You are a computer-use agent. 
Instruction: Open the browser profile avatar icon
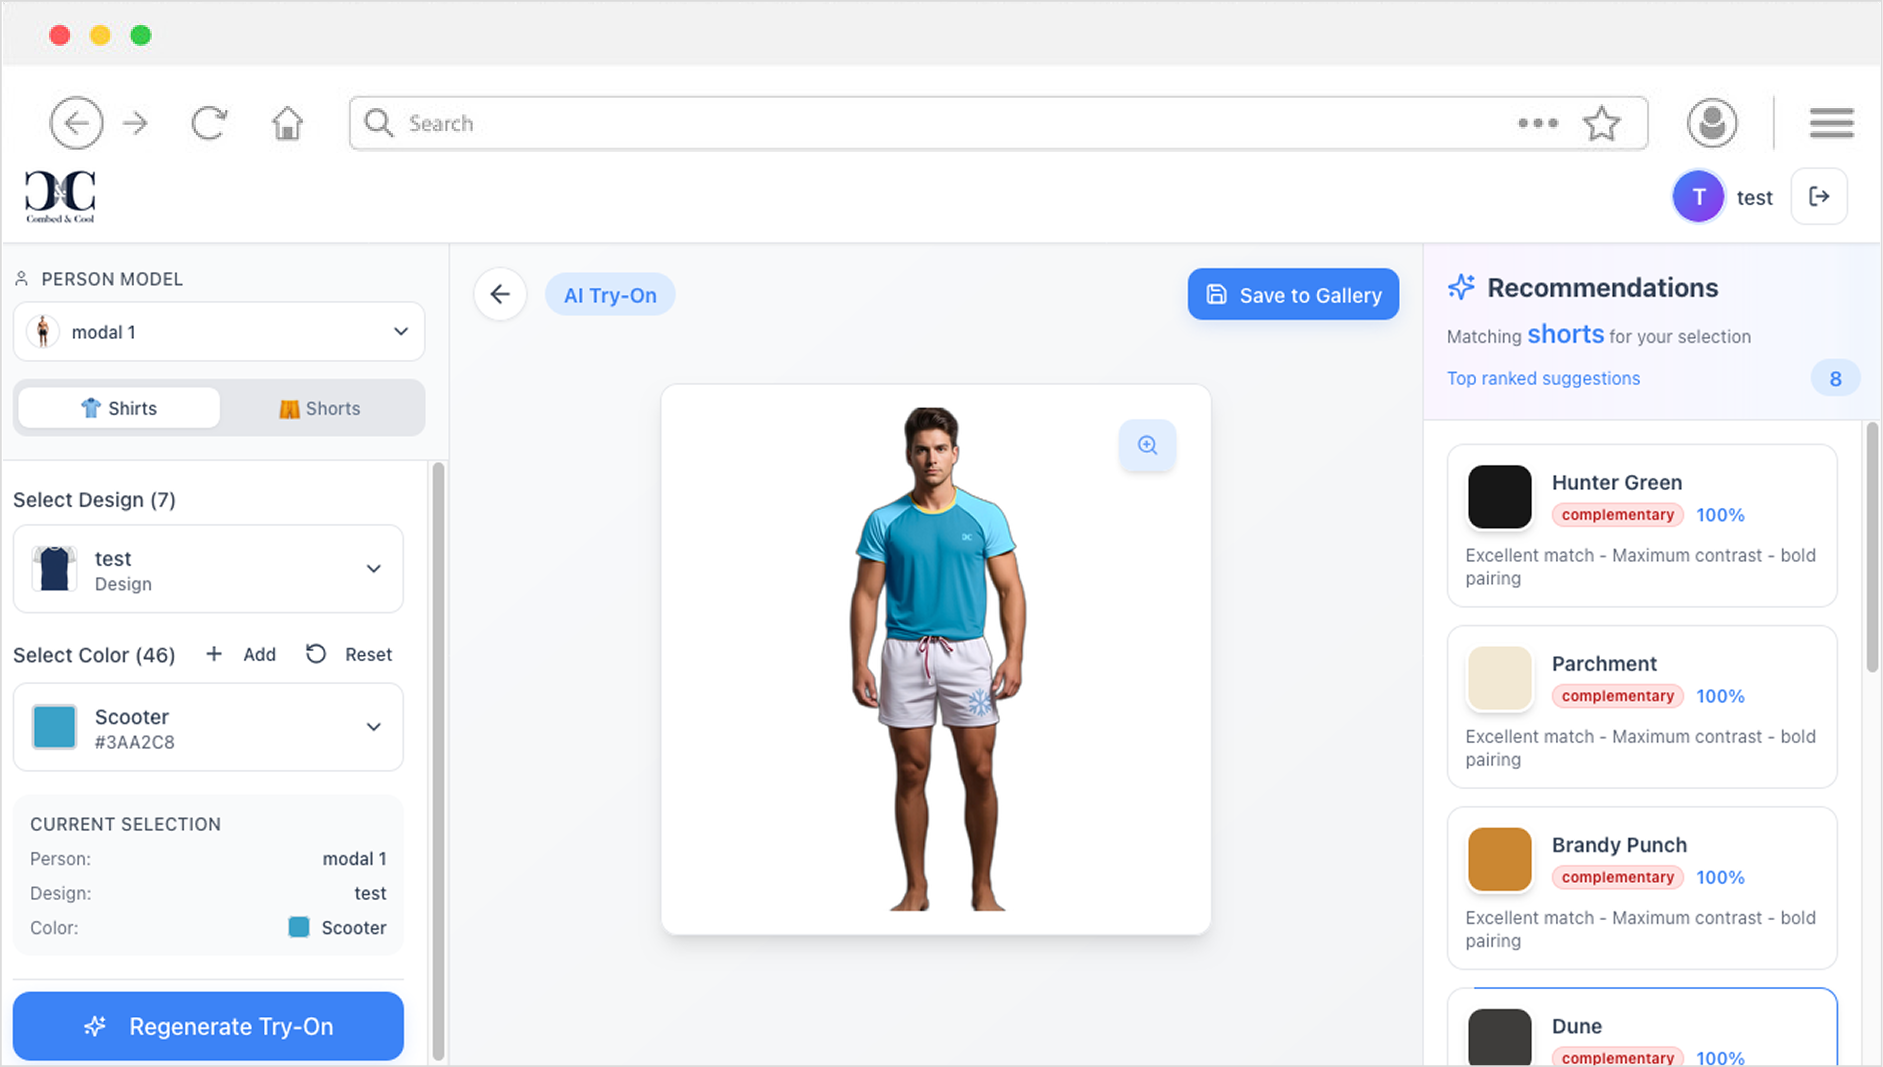[1712, 123]
